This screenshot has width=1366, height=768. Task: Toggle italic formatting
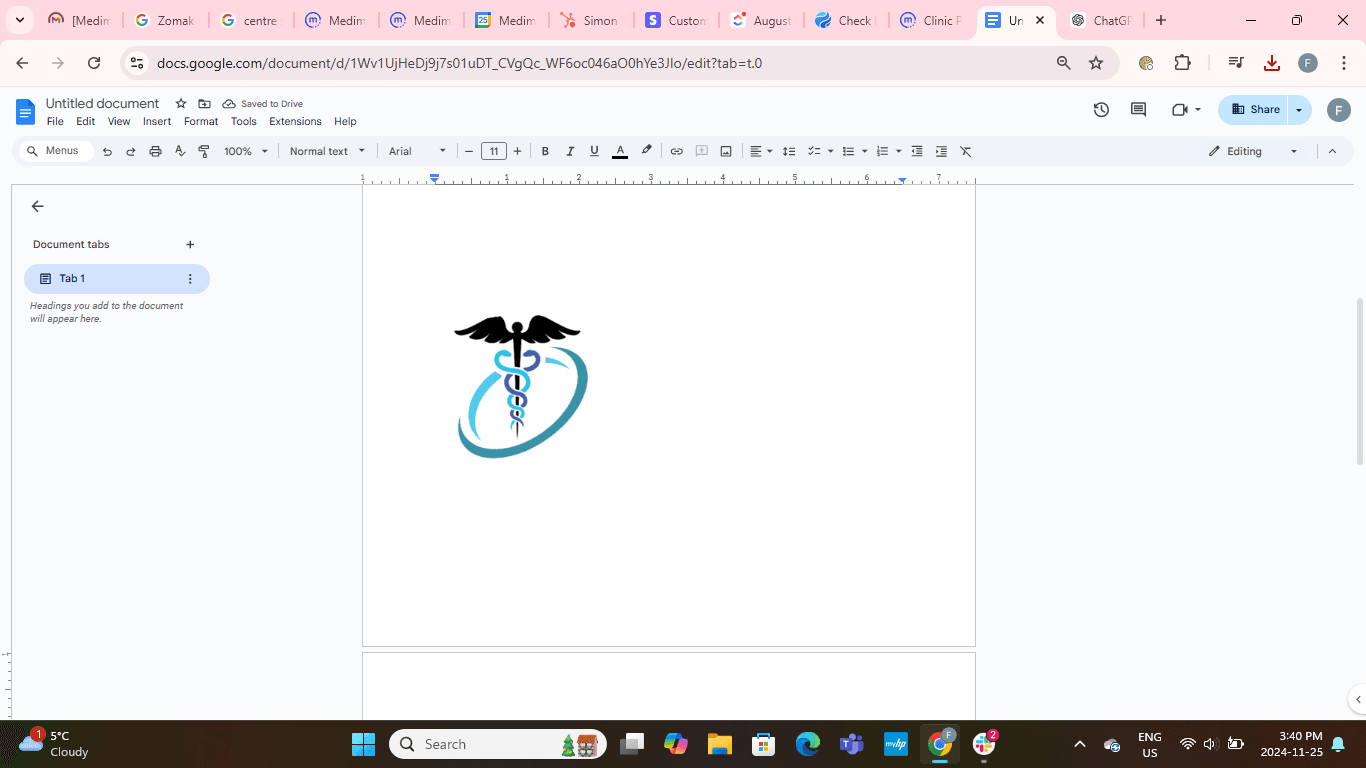coord(570,151)
